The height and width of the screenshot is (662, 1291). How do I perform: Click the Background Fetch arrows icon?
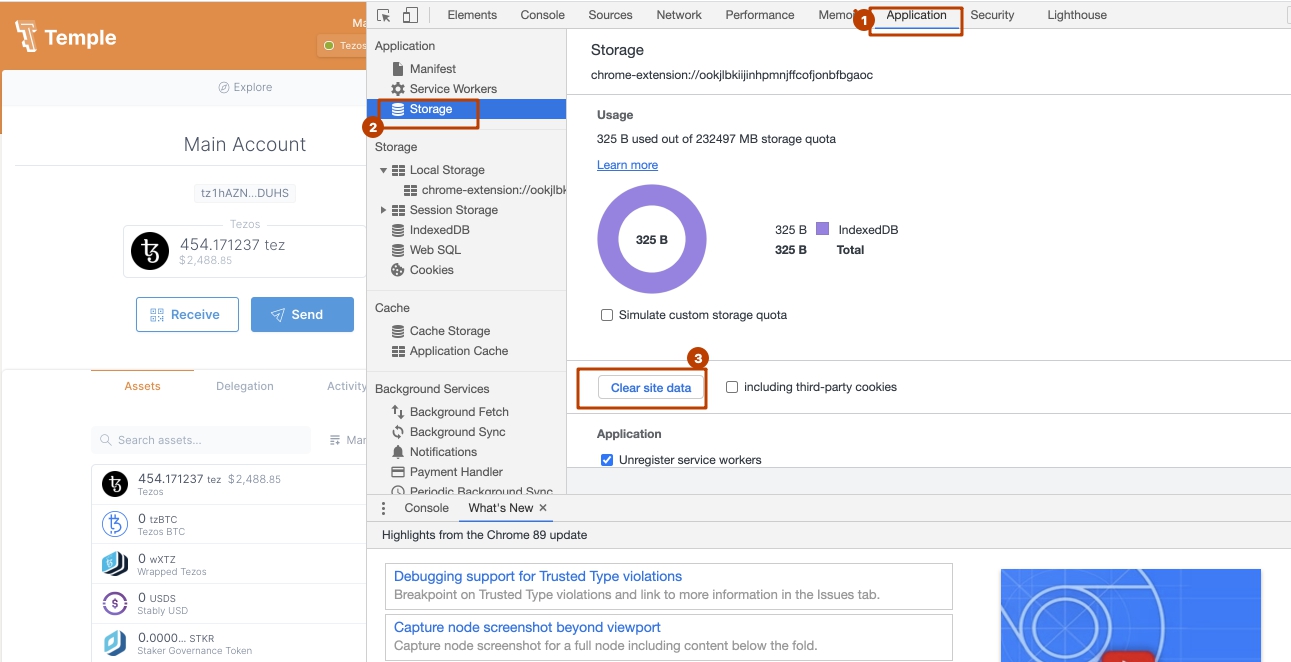398,412
